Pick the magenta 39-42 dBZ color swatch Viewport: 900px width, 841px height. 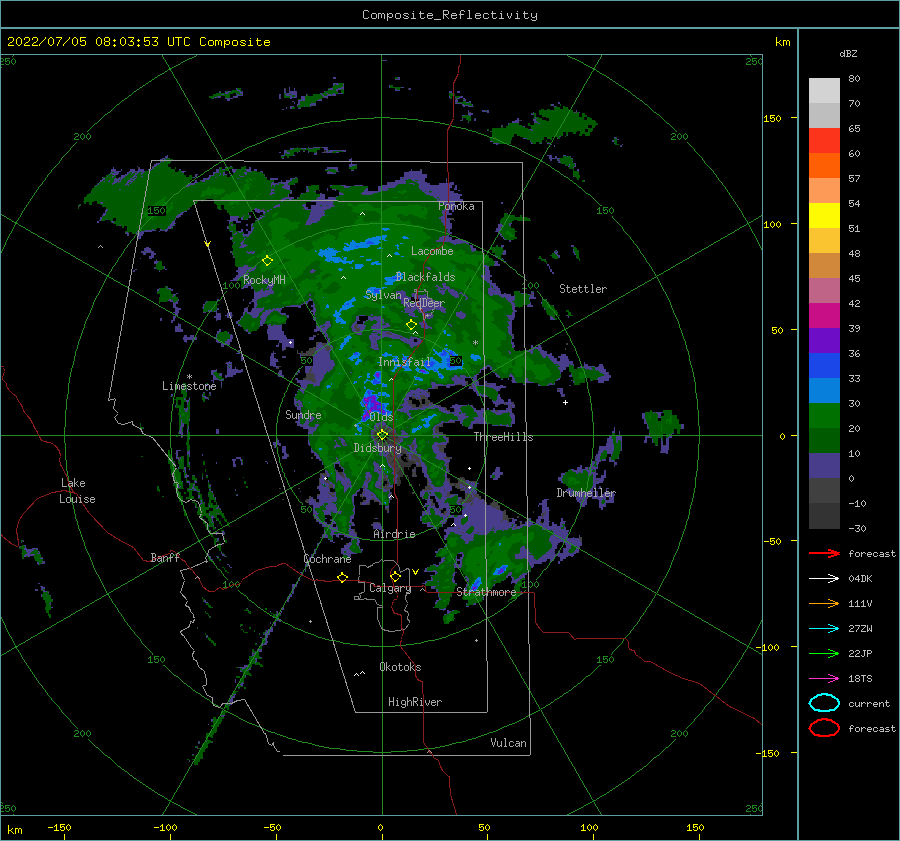[824, 316]
